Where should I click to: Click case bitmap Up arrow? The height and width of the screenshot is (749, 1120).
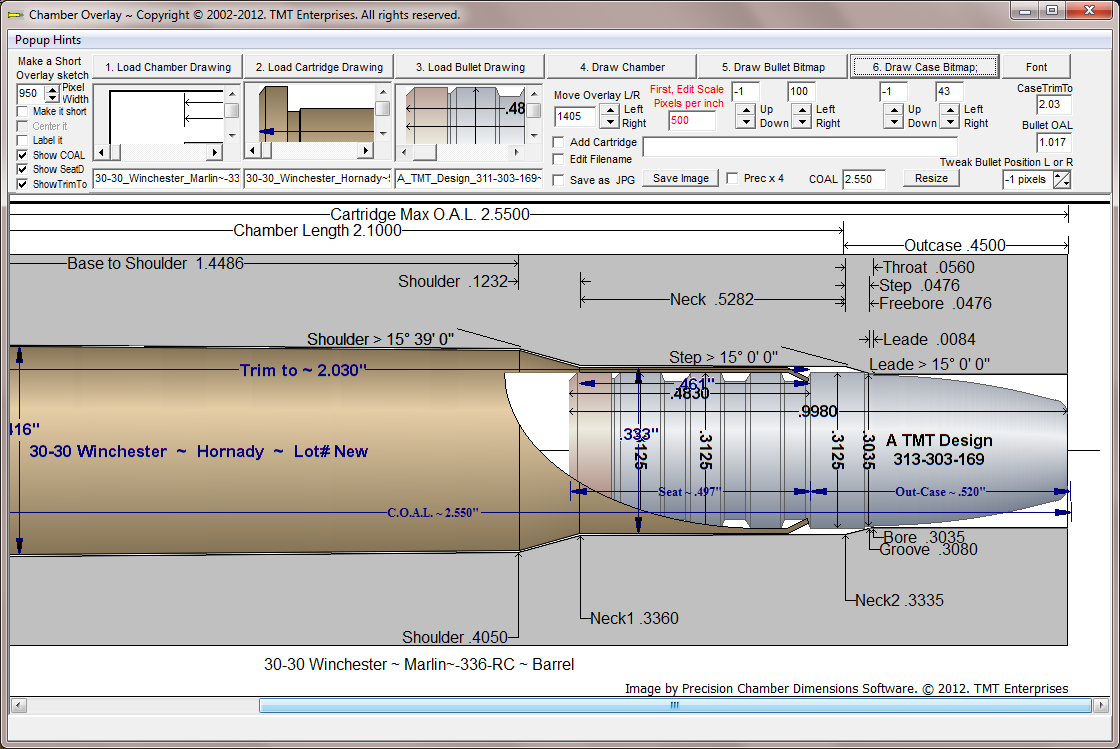click(894, 109)
